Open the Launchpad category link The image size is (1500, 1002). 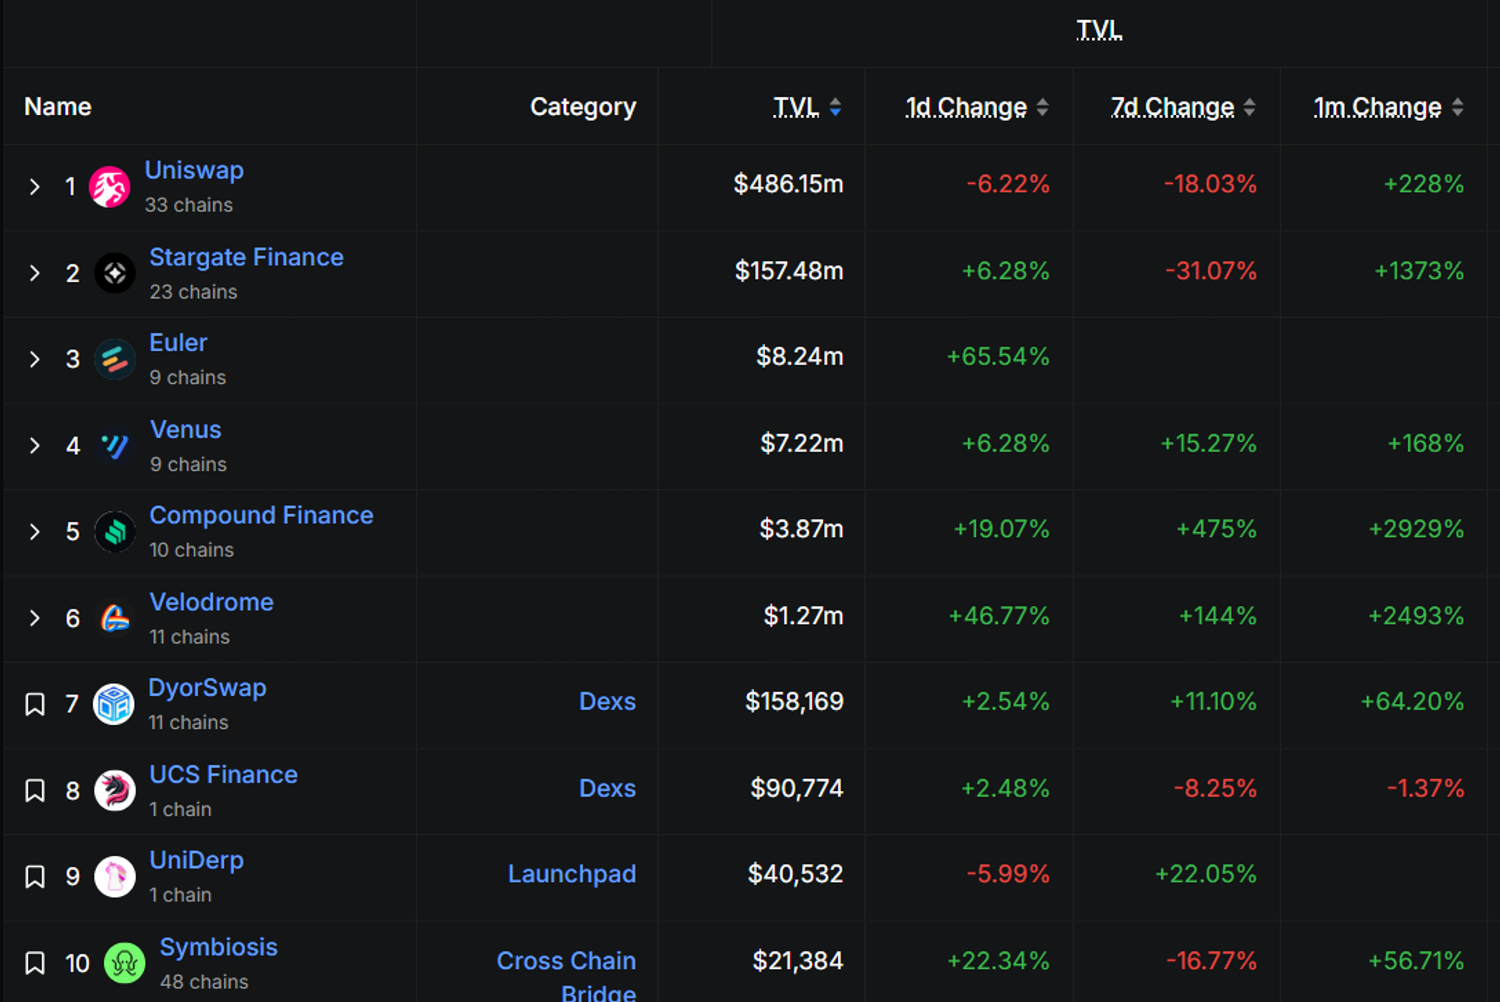pyautogui.click(x=571, y=874)
